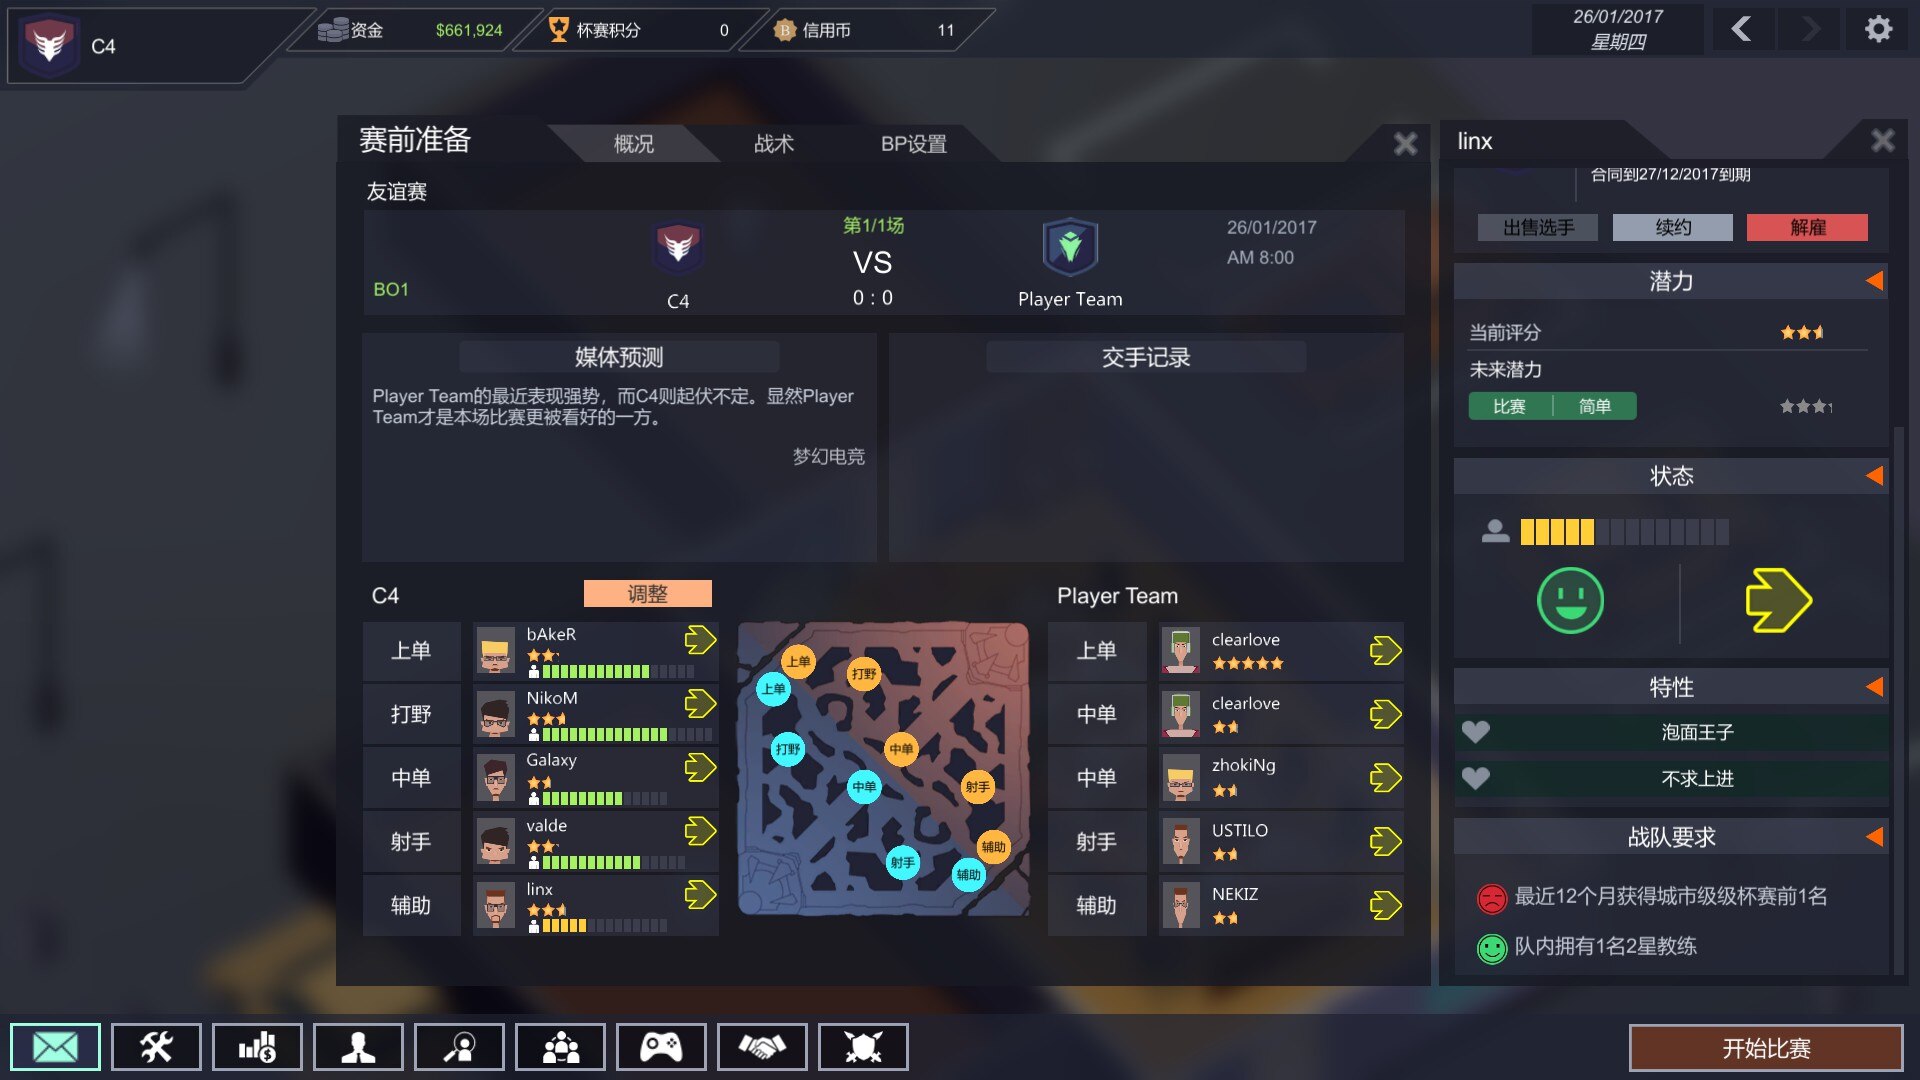Screen dimensions: 1920x1080
Task: Open the gamepad icon in bottom bar
Action: (x=661, y=1047)
